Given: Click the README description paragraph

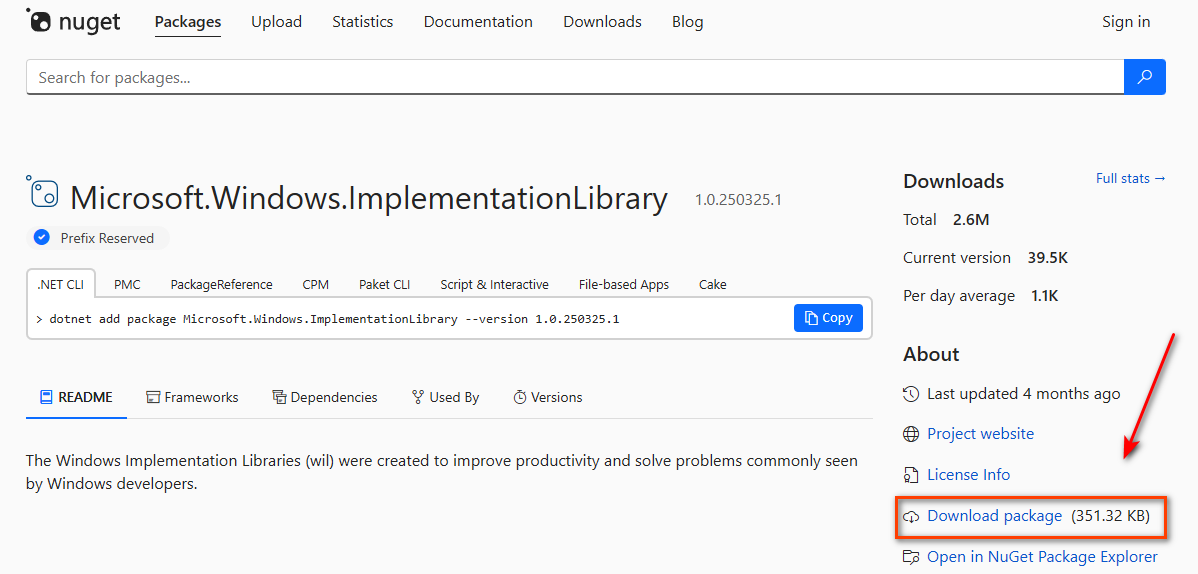Looking at the screenshot, I should (442, 472).
